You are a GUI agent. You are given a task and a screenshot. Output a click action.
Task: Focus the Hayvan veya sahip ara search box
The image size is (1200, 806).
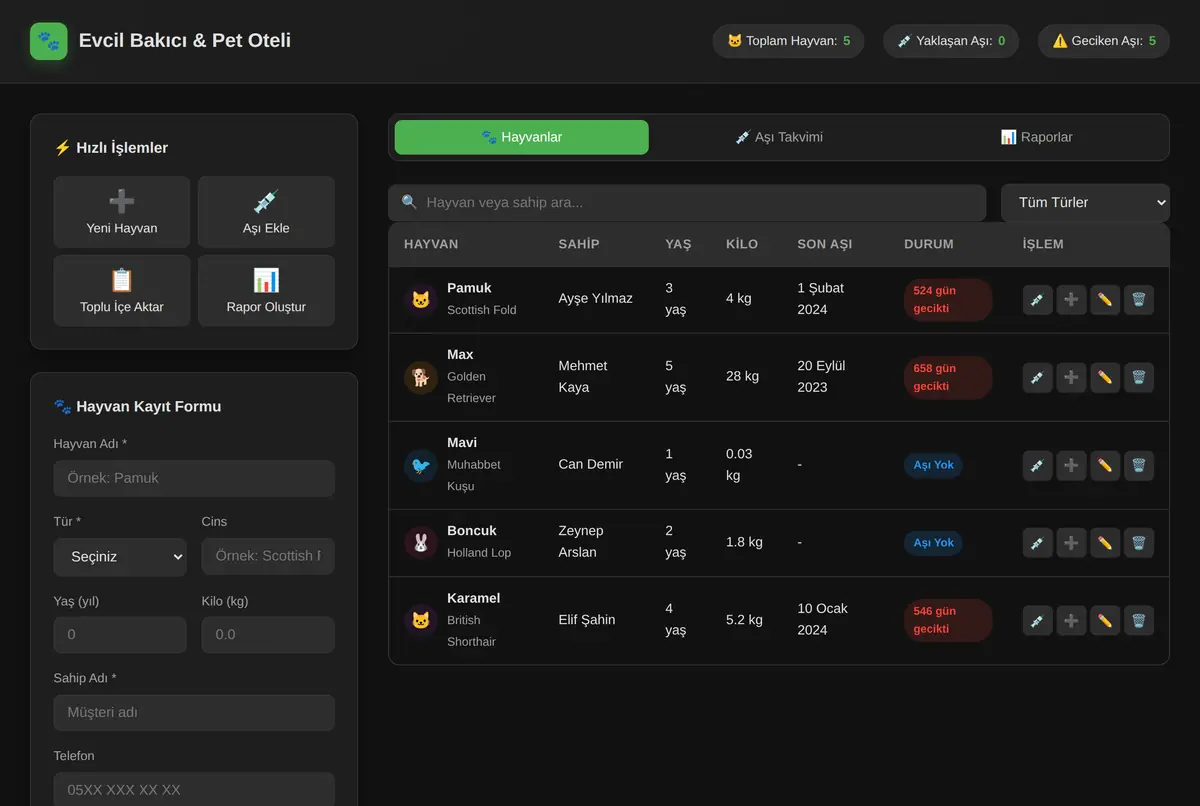pos(687,202)
